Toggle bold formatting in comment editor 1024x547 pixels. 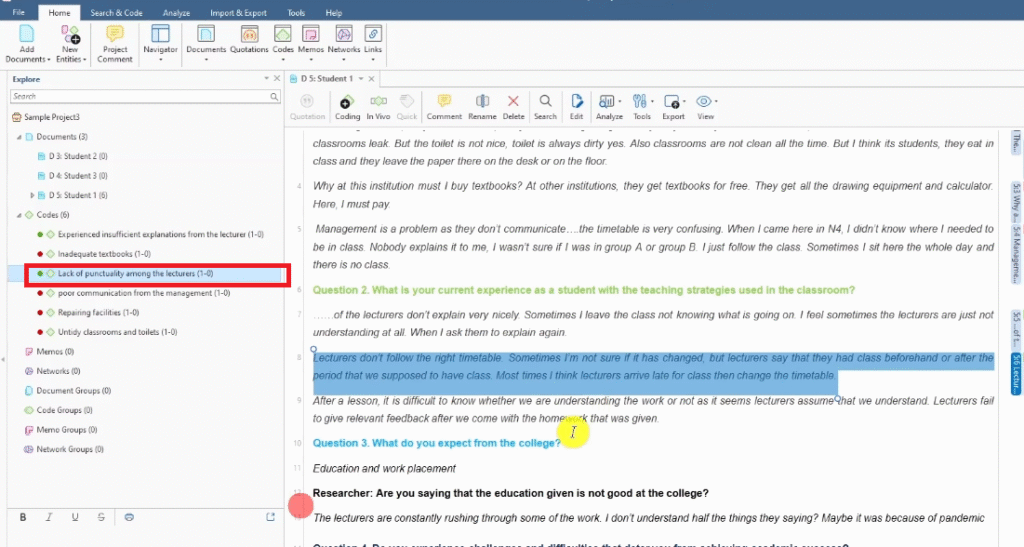coord(23,517)
